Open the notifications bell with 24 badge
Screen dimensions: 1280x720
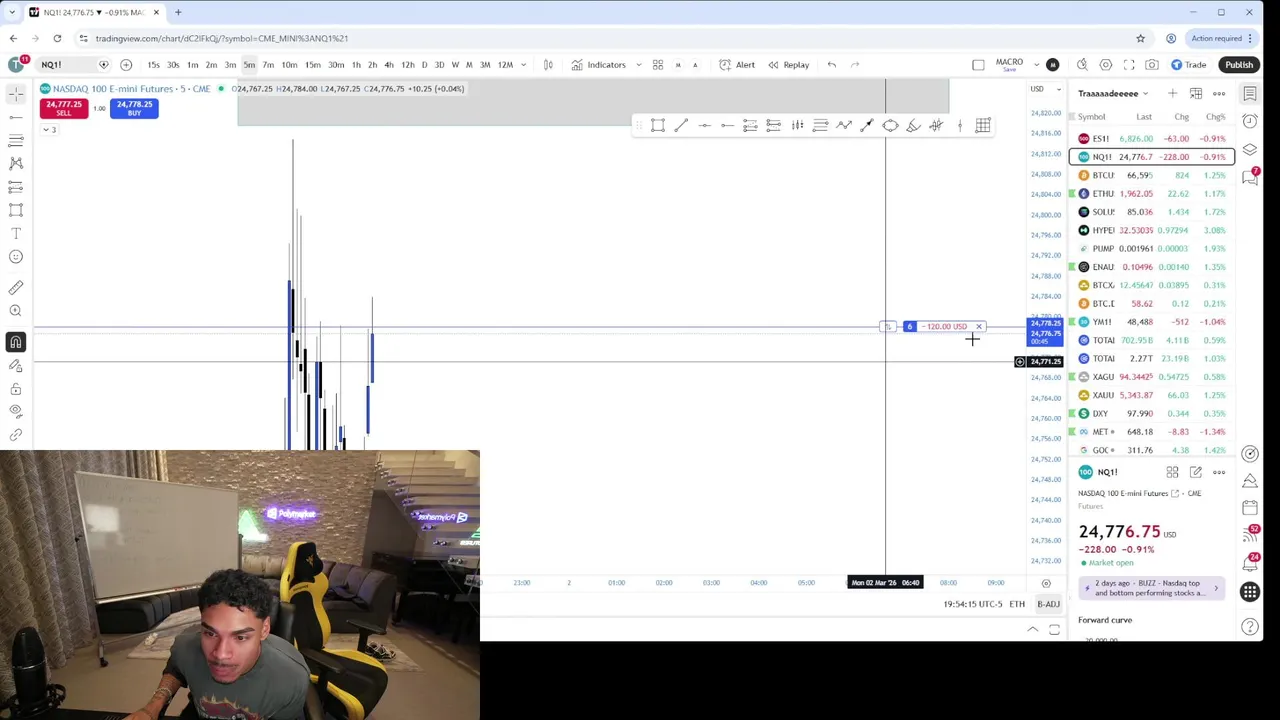[x=1250, y=564]
